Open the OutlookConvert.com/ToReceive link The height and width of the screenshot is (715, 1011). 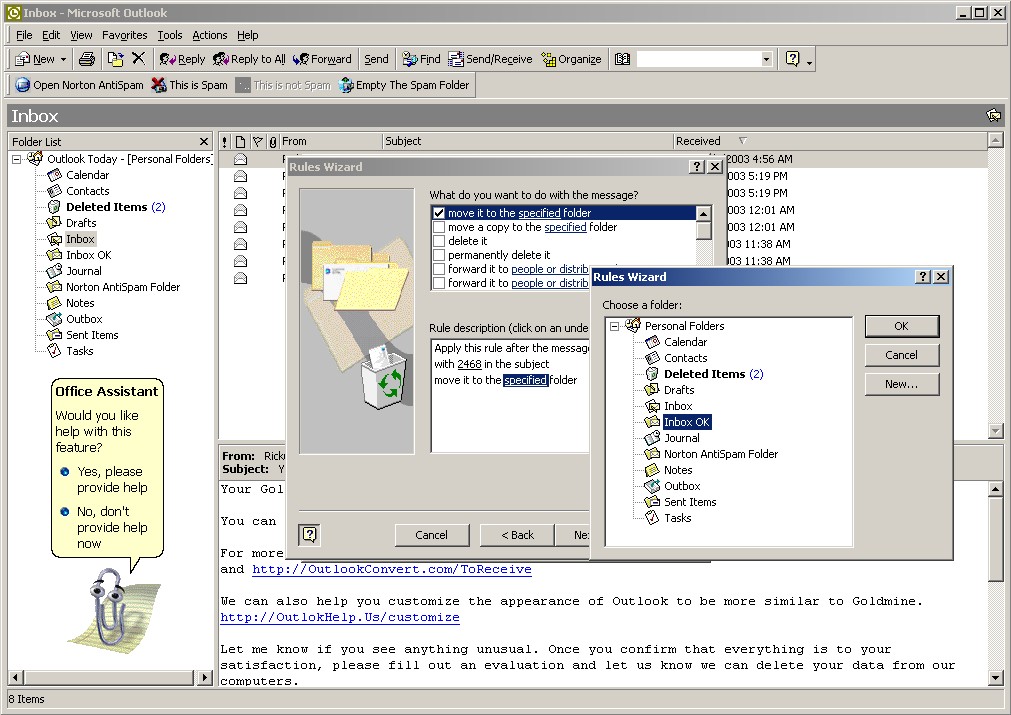click(392, 569)
